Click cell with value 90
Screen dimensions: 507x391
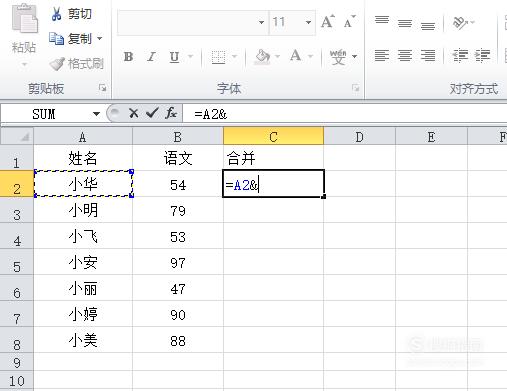pyautogui.click(x=178, y=314)
